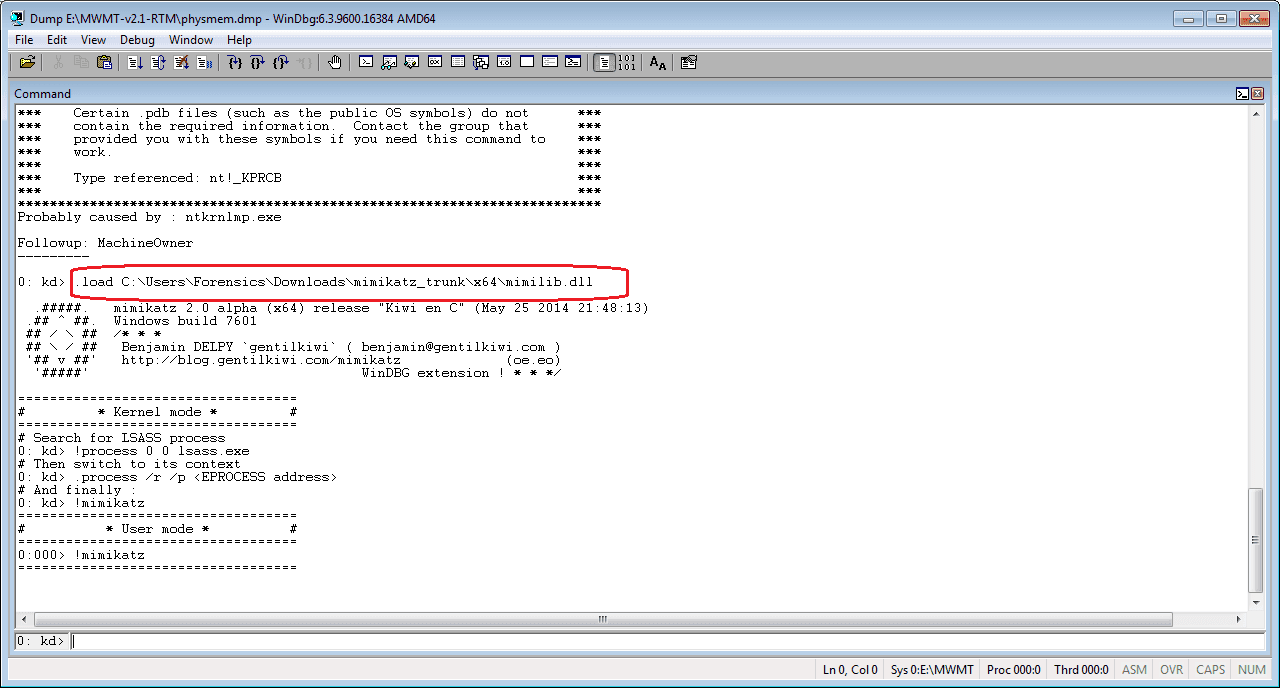Click the Step Into toolbar icon
Viewport: 1280px width, 688px height.
click(x=233, y=62)
